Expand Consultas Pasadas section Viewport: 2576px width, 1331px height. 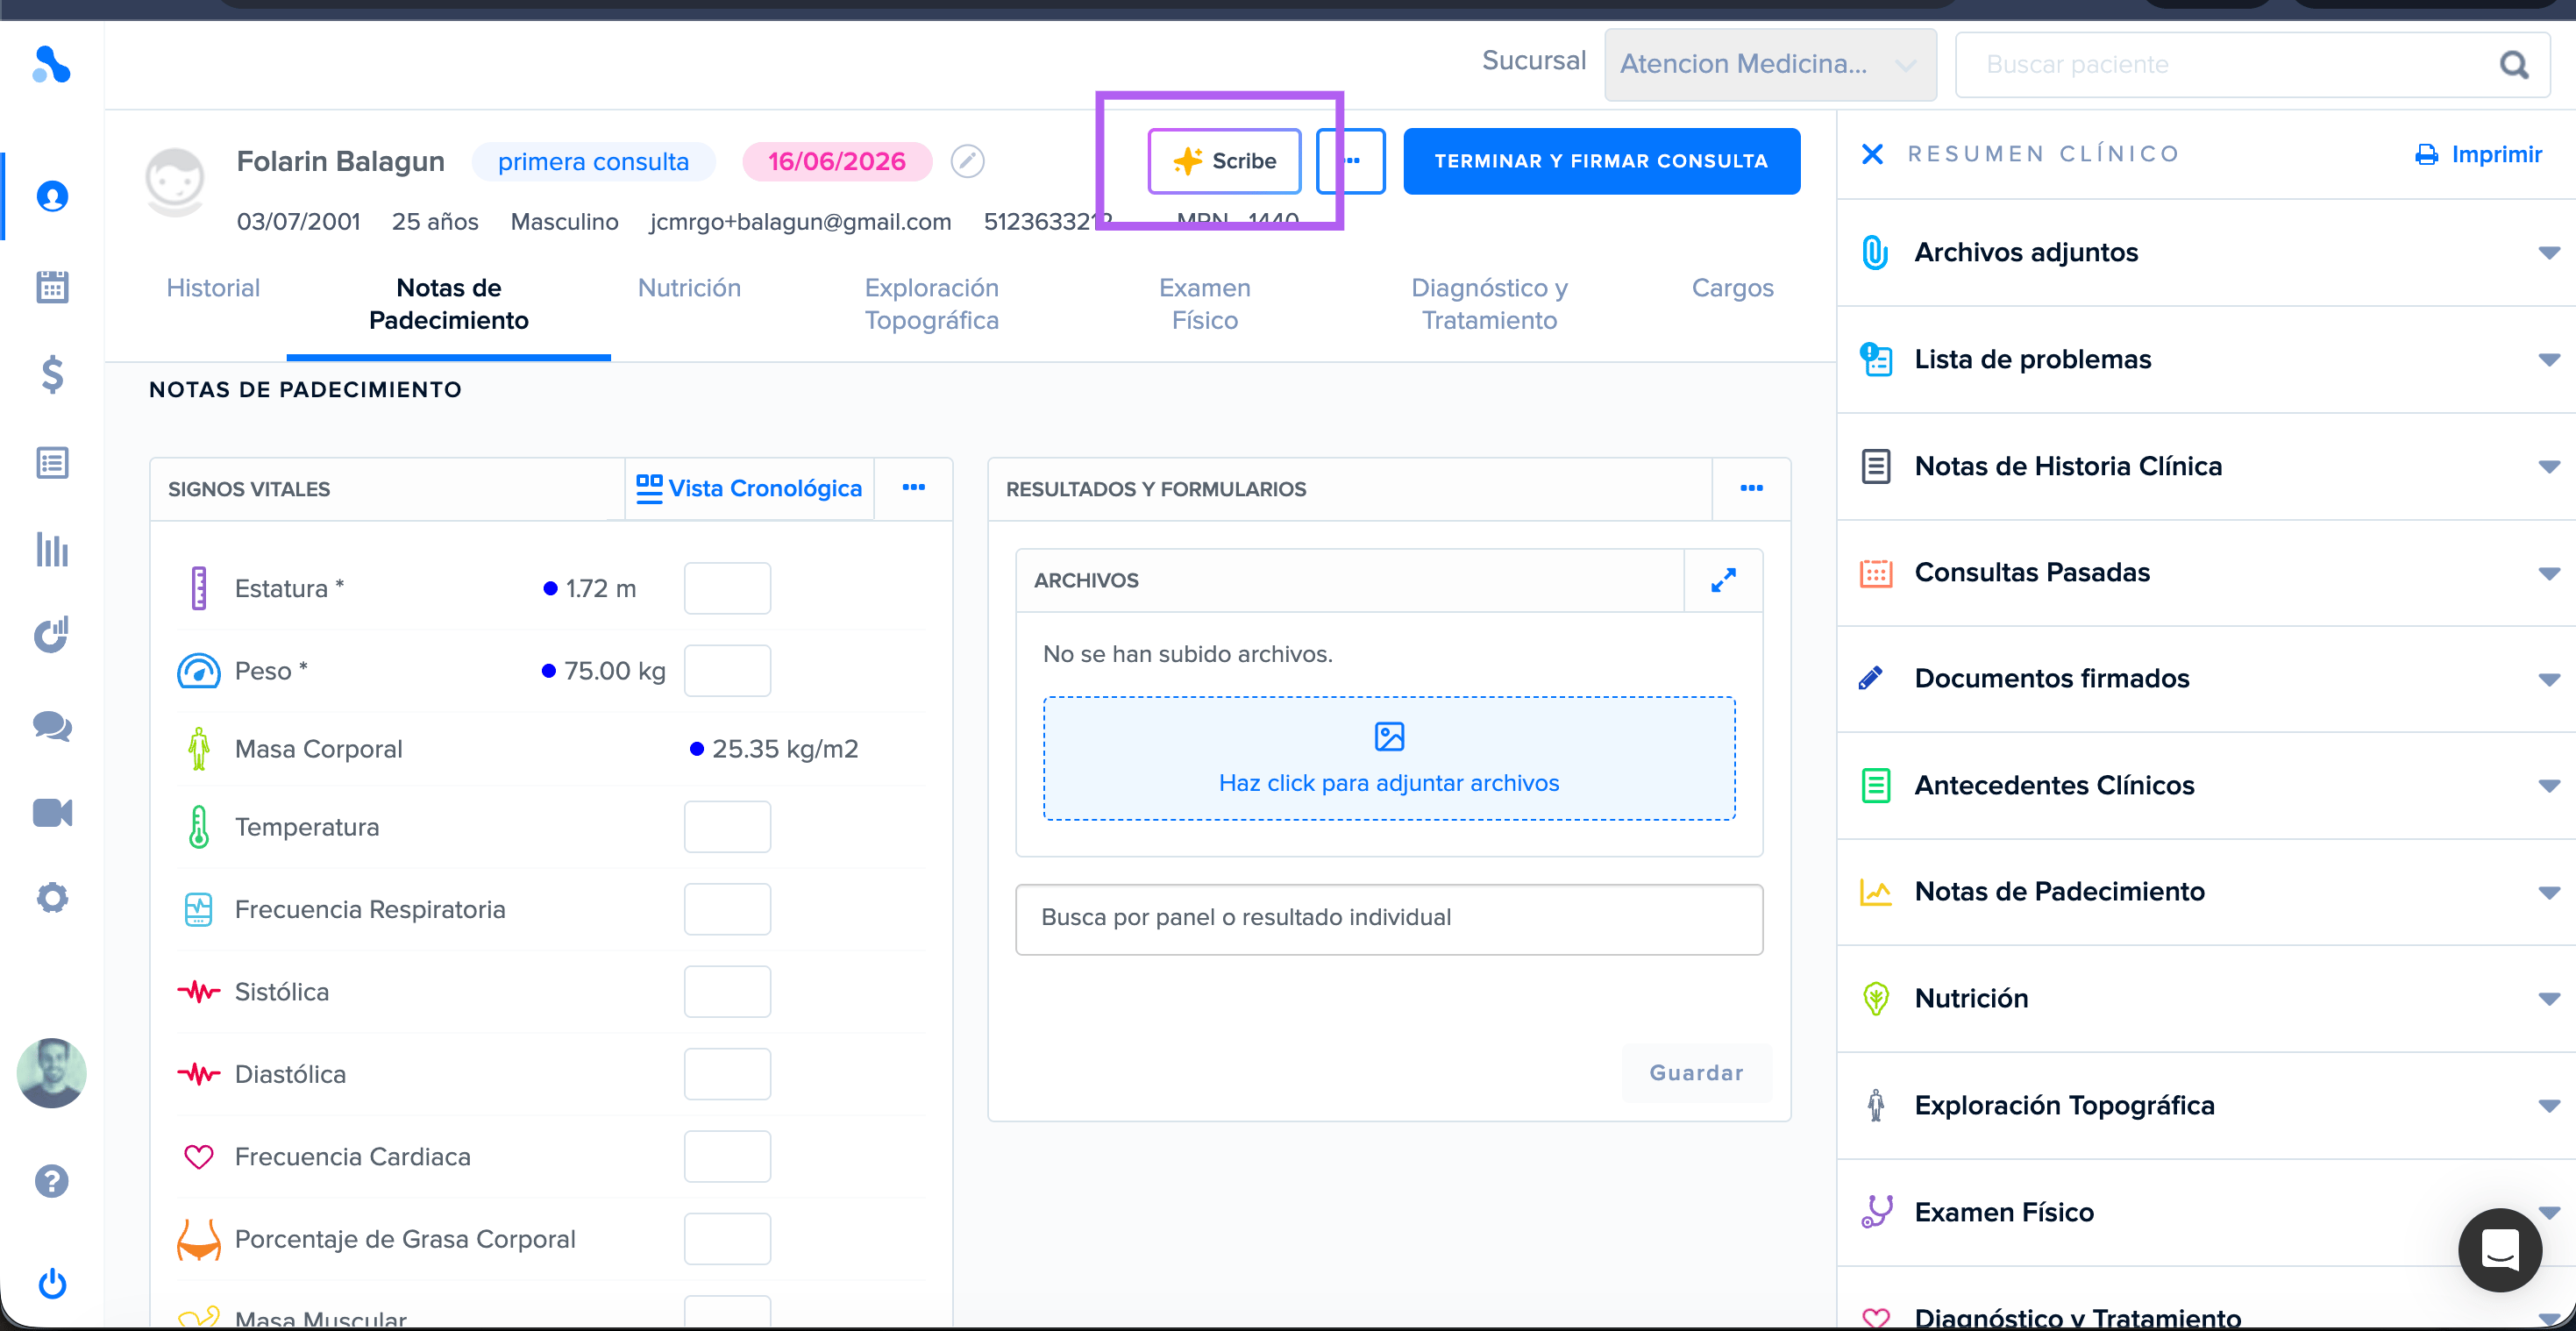[x=2548, y=573]
